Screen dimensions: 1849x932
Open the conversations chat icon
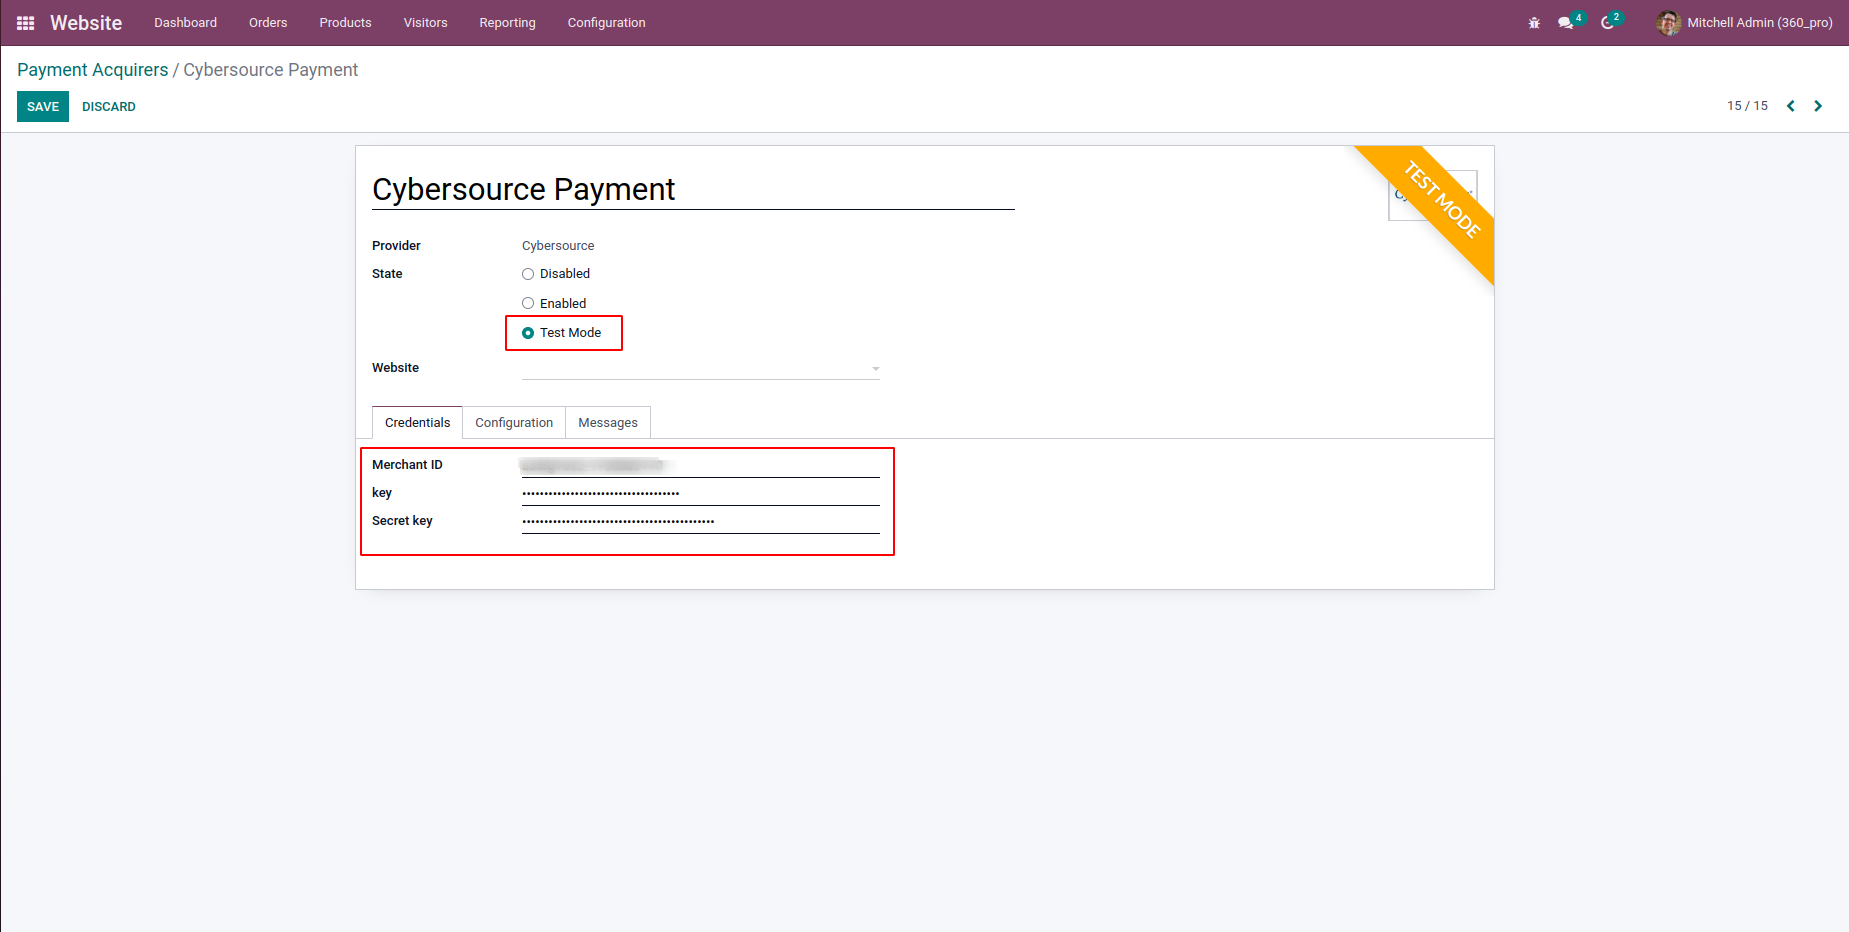pyautogui.click(x=1566, y=23)
